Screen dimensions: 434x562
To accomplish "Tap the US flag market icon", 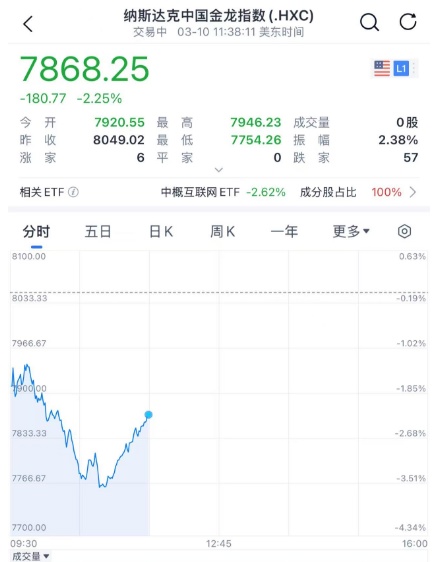I will coord(382,68).
